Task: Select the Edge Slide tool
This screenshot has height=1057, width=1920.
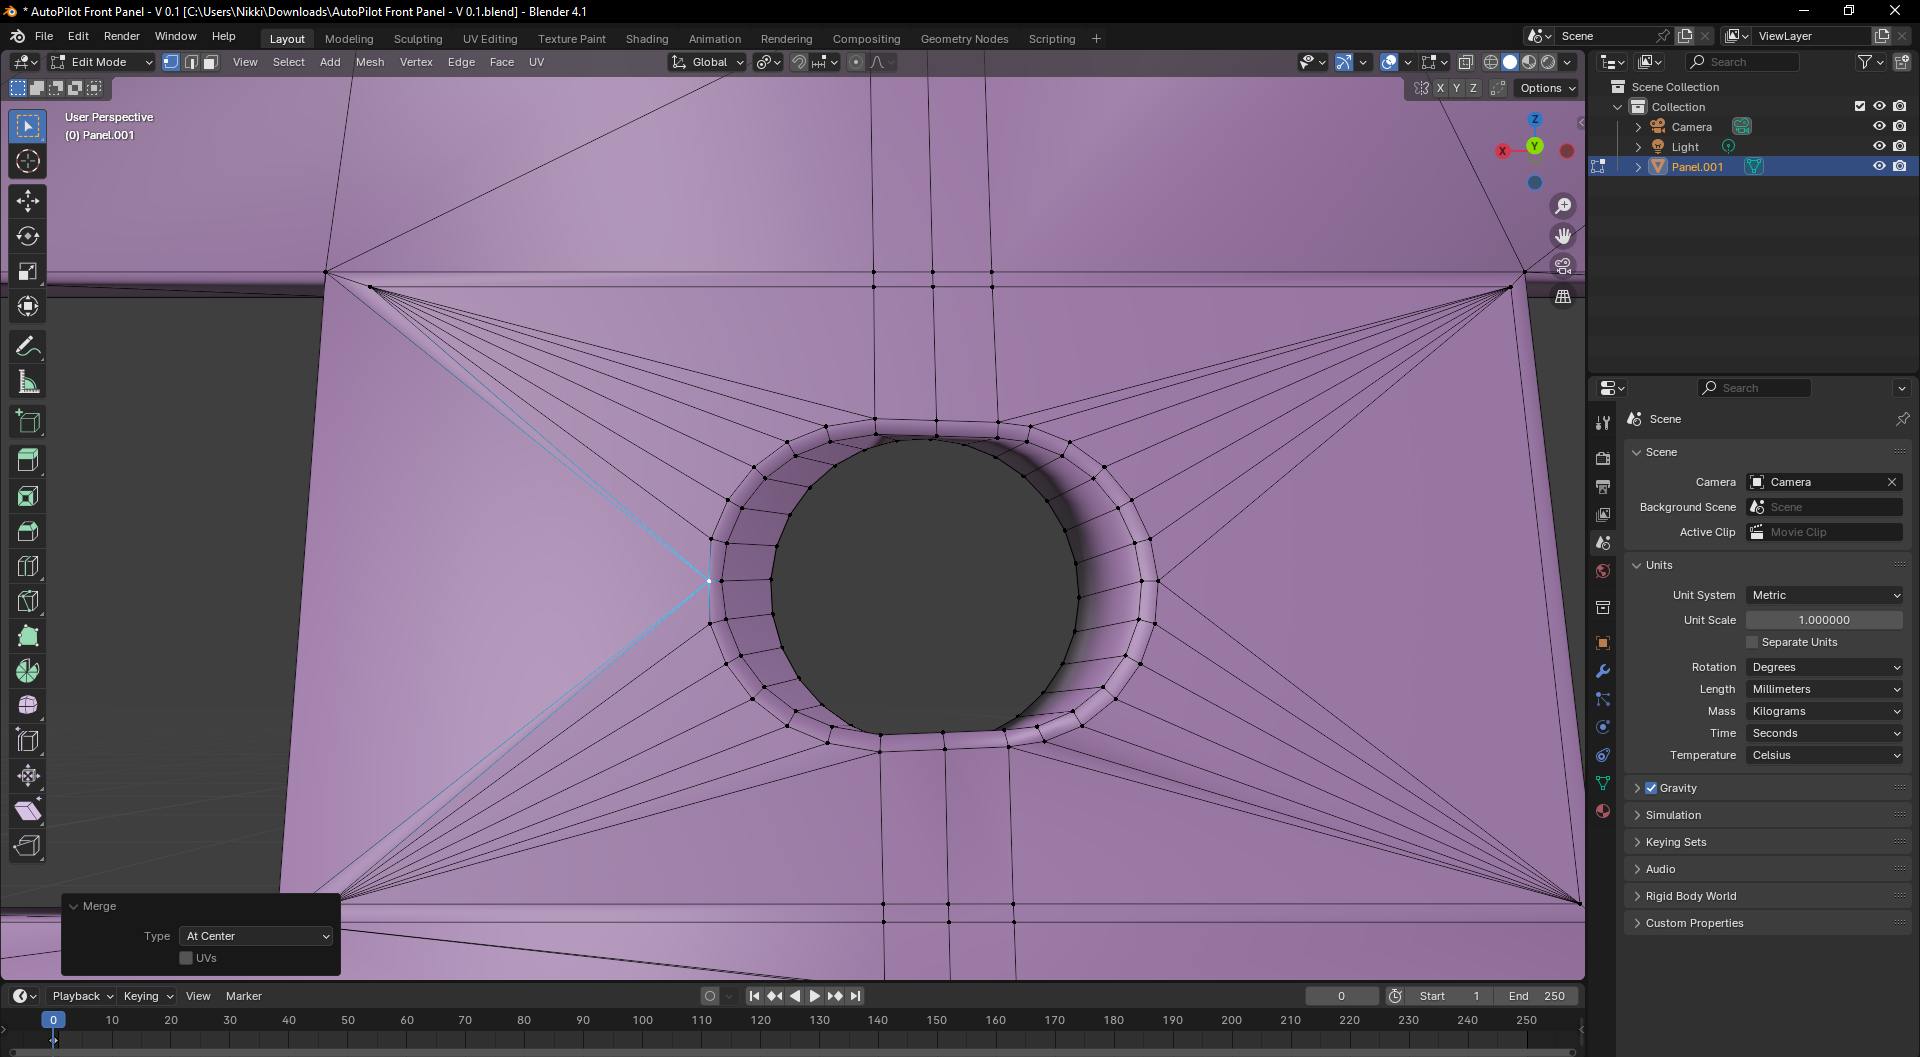Action: 28,741
